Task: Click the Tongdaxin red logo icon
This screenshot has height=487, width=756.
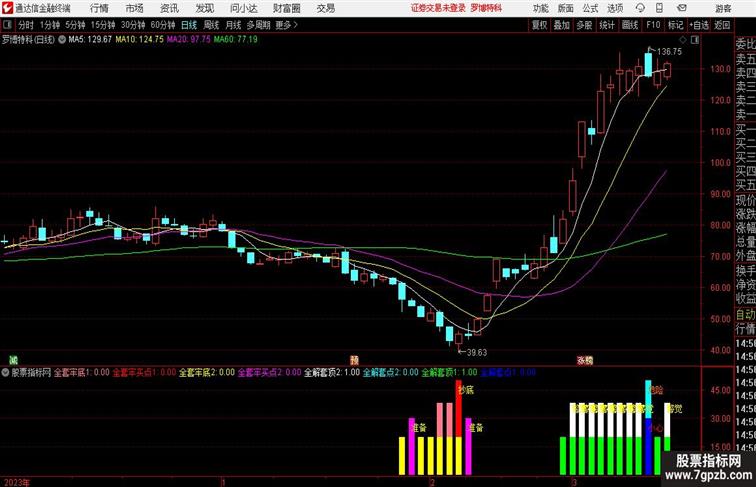Action: coord(7,7)
